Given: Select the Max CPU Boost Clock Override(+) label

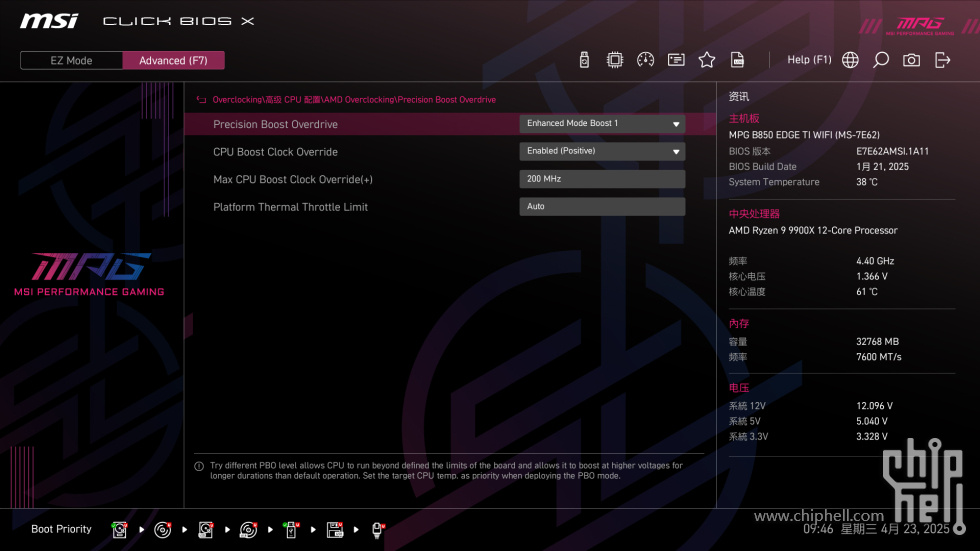Looking at the screenshot, I should 292,179.
